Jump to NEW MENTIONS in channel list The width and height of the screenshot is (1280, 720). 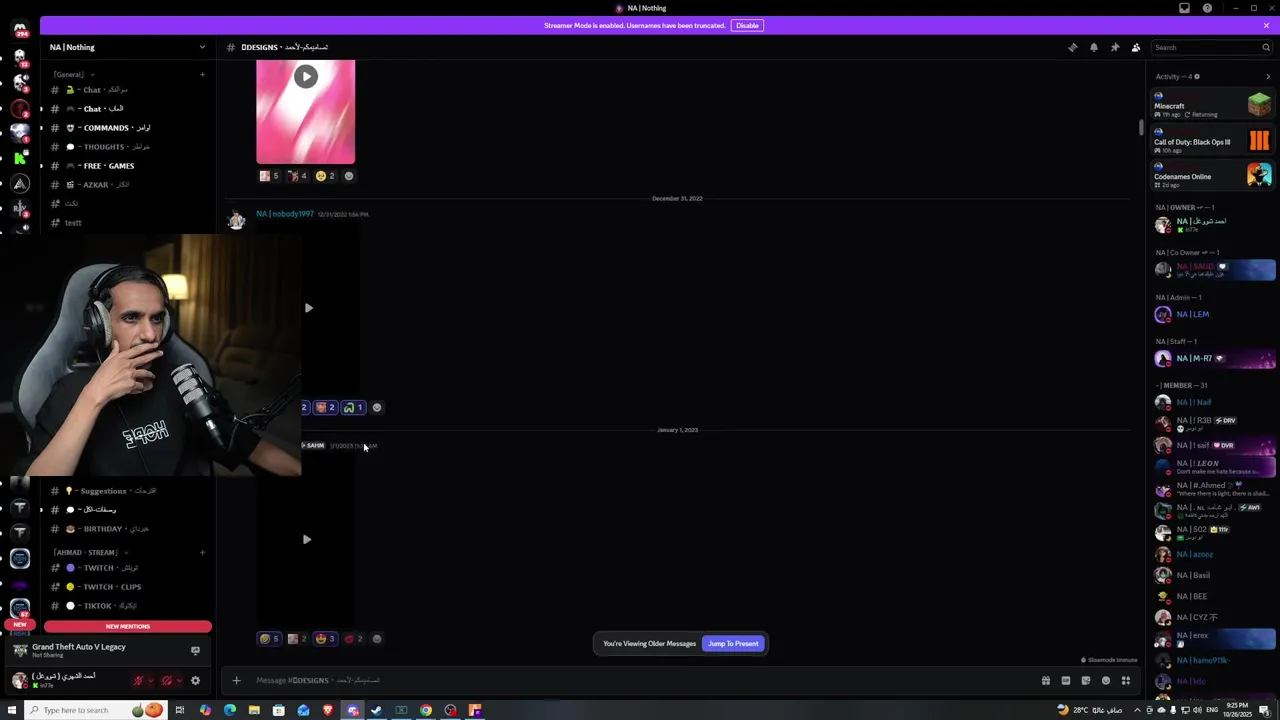click(128, 626)
